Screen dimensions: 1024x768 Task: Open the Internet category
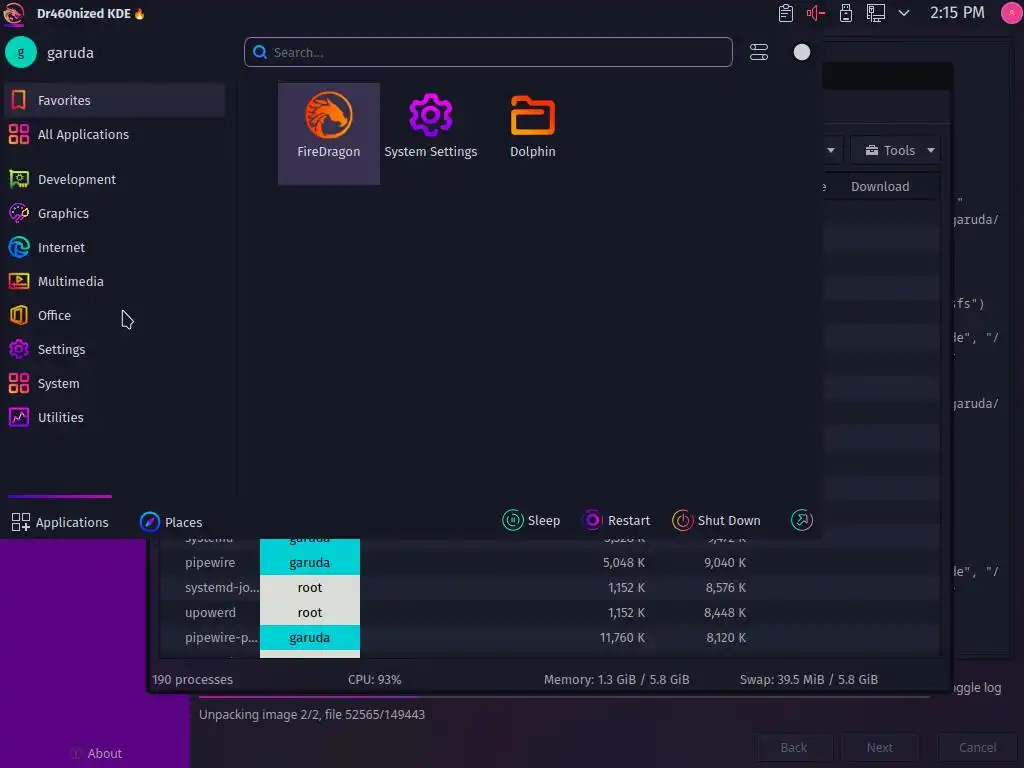click(x=115, y=248)
